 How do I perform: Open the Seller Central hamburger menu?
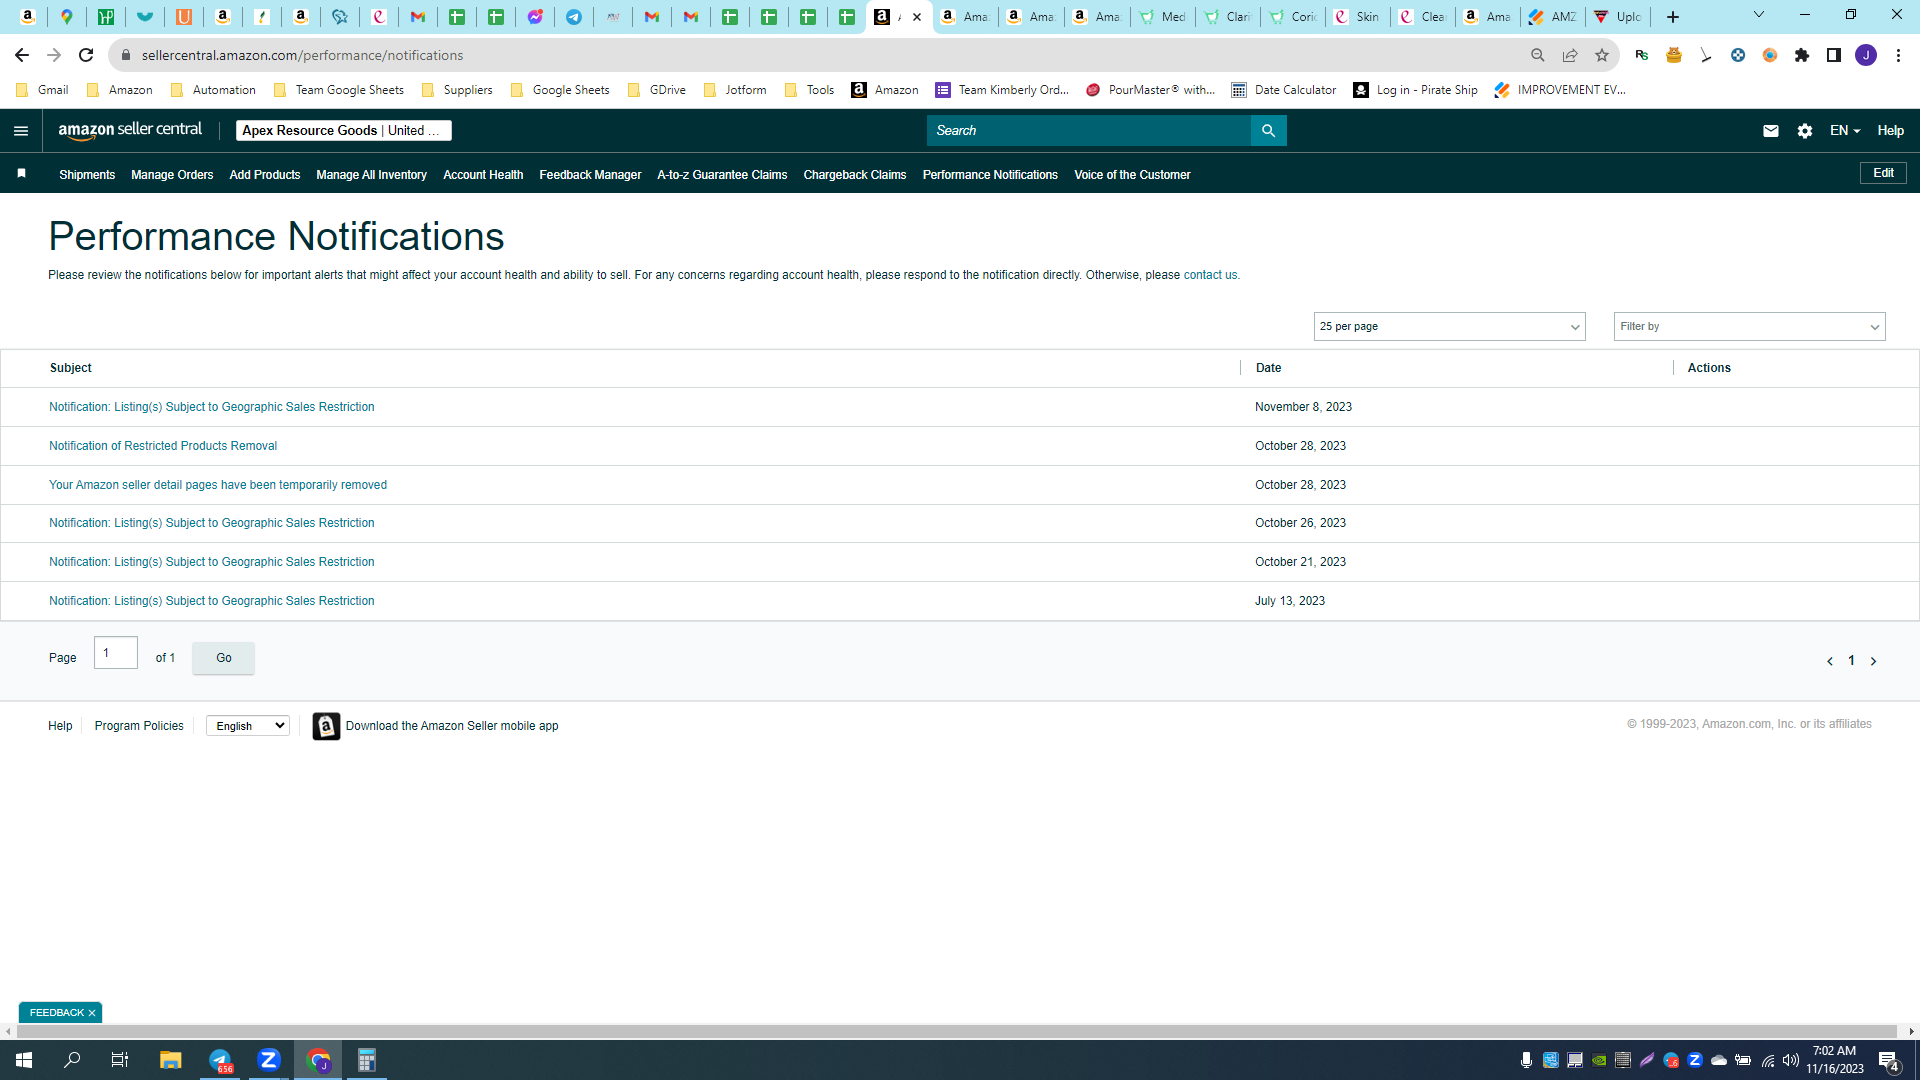[21, 131]
